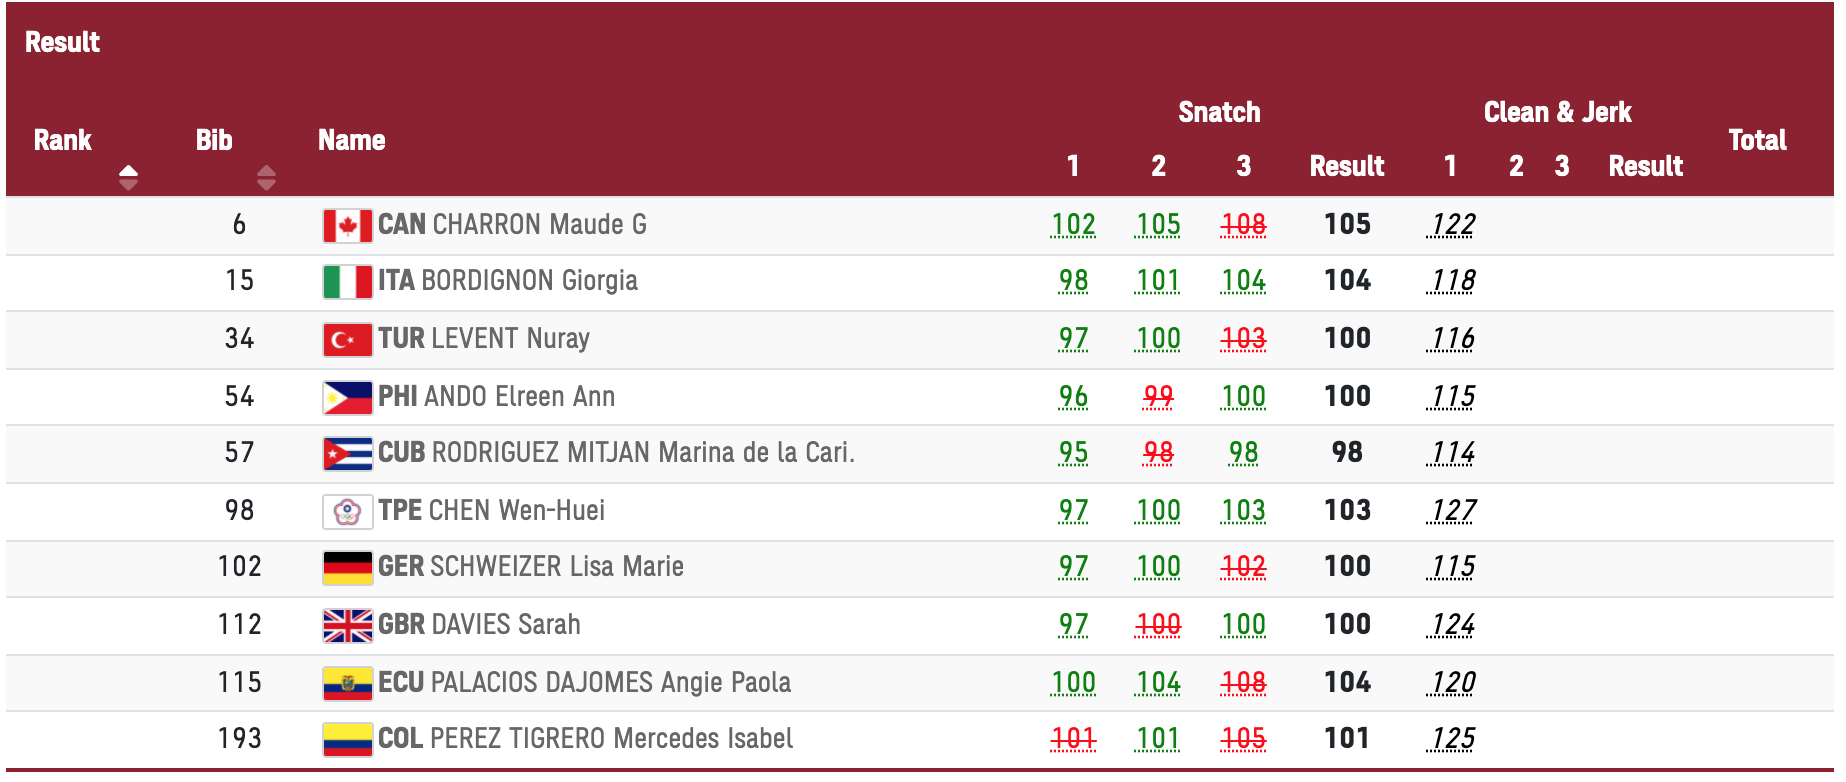
Task: Sort table by Rank column arrows
Action: pyautogui.click(x=128, y=178)
